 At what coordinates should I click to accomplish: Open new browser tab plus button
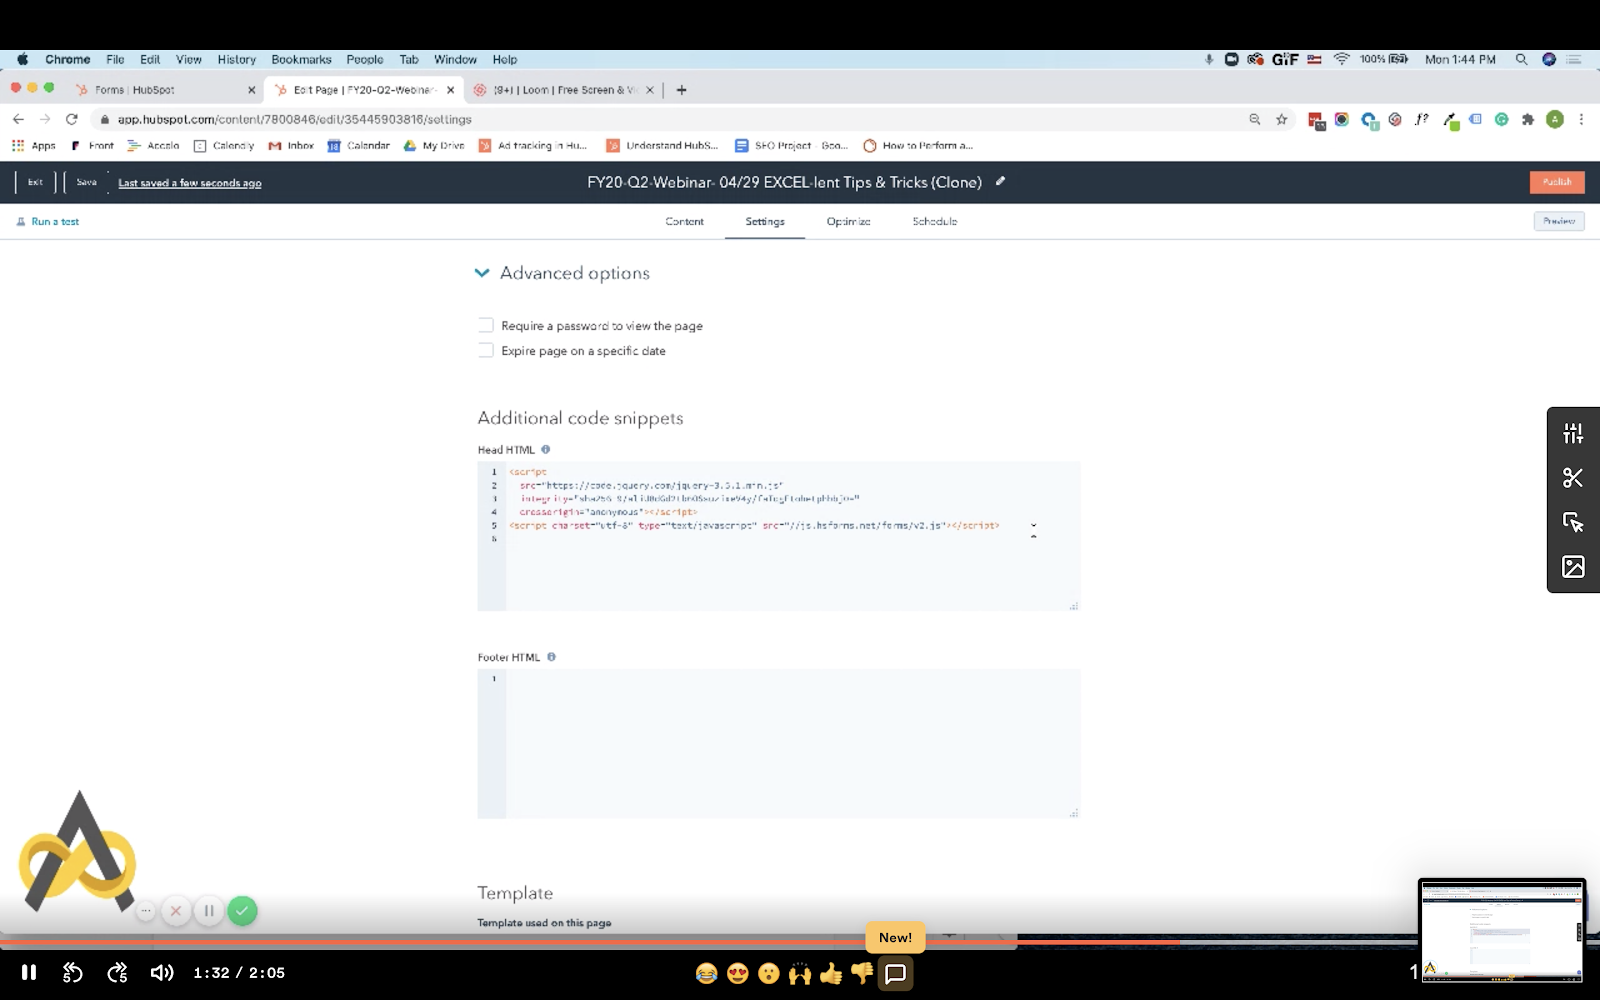coord(682,90)
